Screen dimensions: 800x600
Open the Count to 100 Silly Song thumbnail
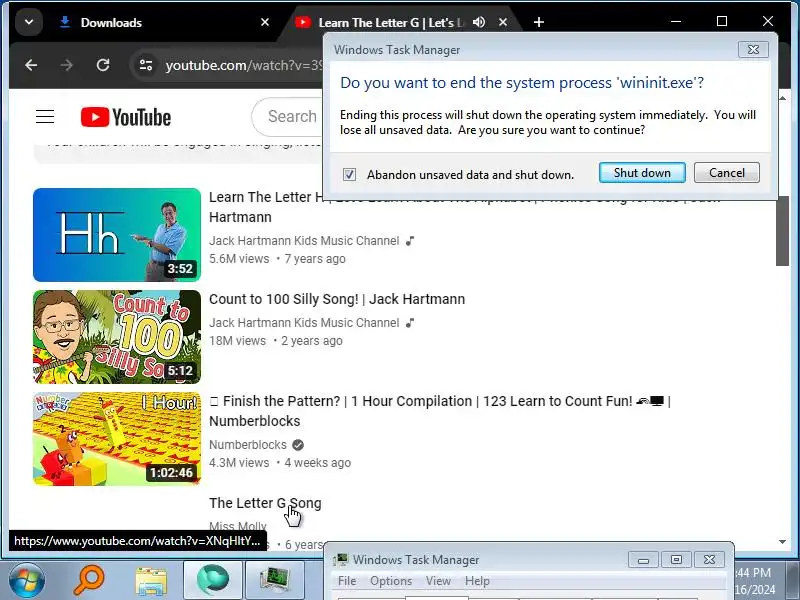point(117,337)
